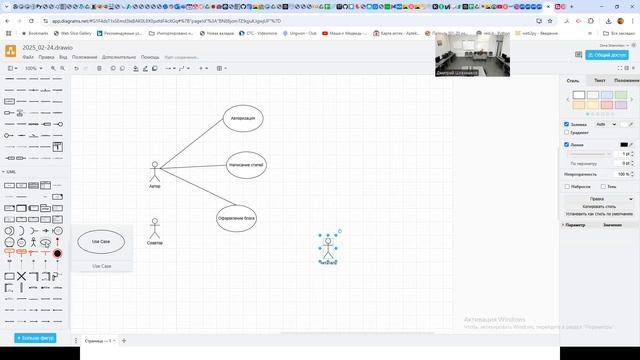Click Копировать стиль button

coord(599,207)
